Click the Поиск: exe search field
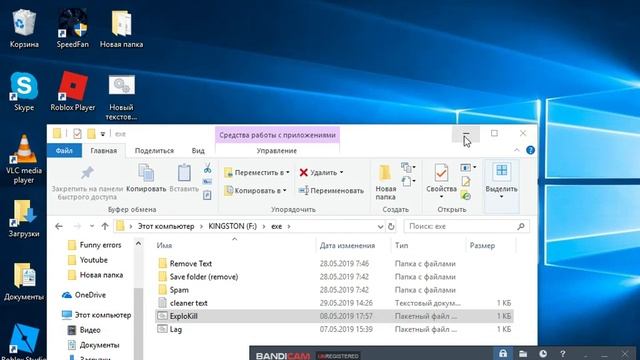Screen dimensions: 640x360 pos(466,226)
